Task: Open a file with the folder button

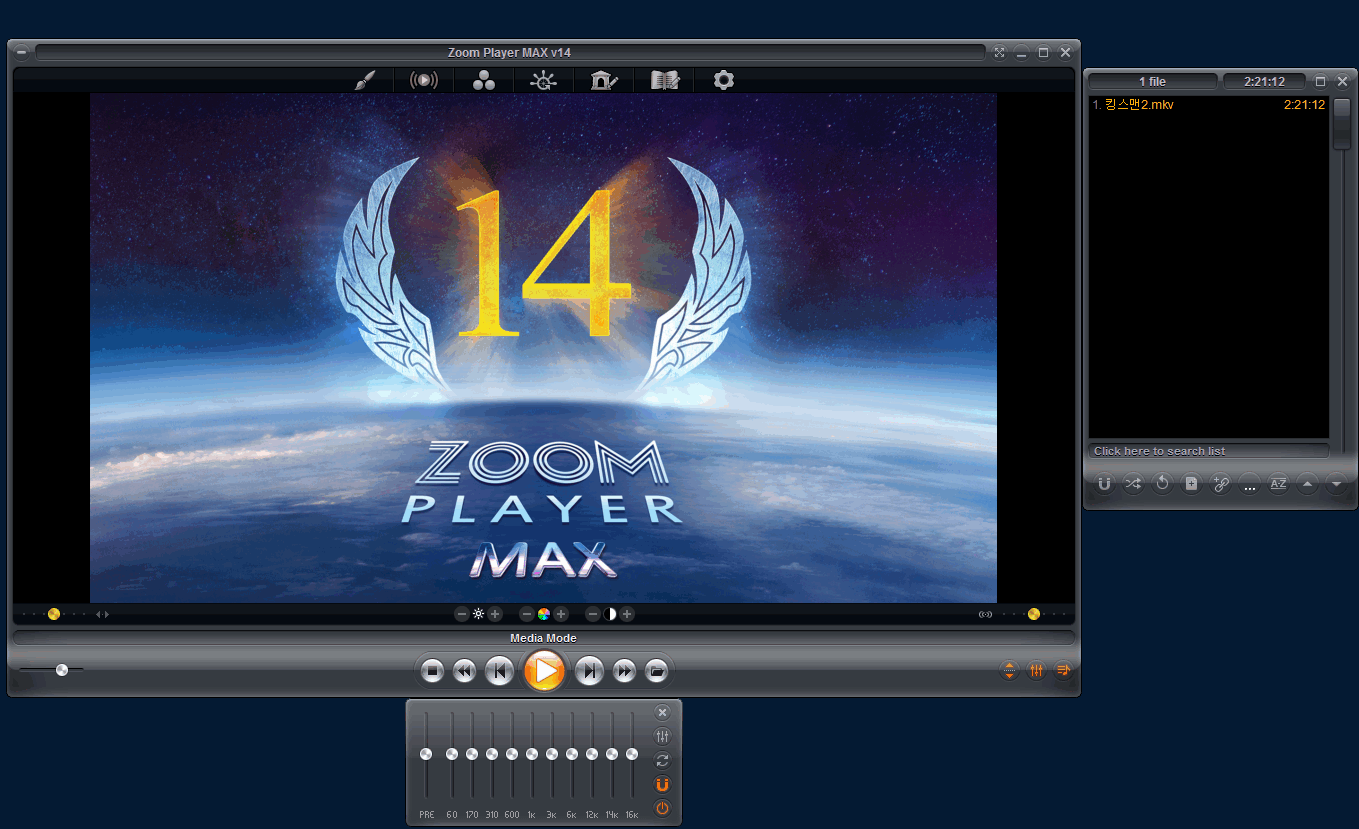Action: pos(656,671)
